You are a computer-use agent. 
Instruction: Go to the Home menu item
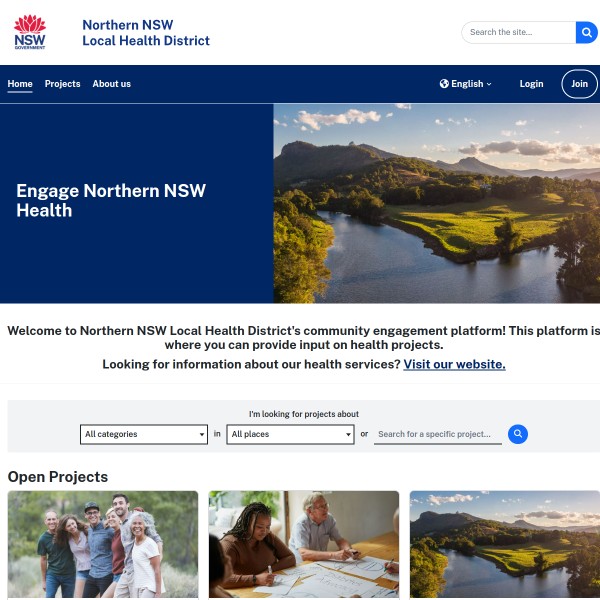click(20, 84)
